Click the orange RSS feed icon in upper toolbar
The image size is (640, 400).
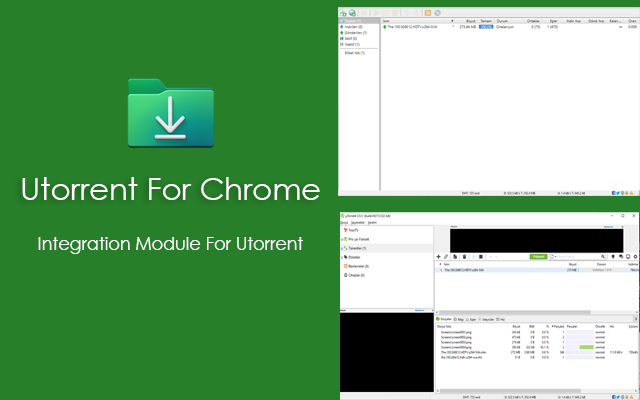pos(428,13)
